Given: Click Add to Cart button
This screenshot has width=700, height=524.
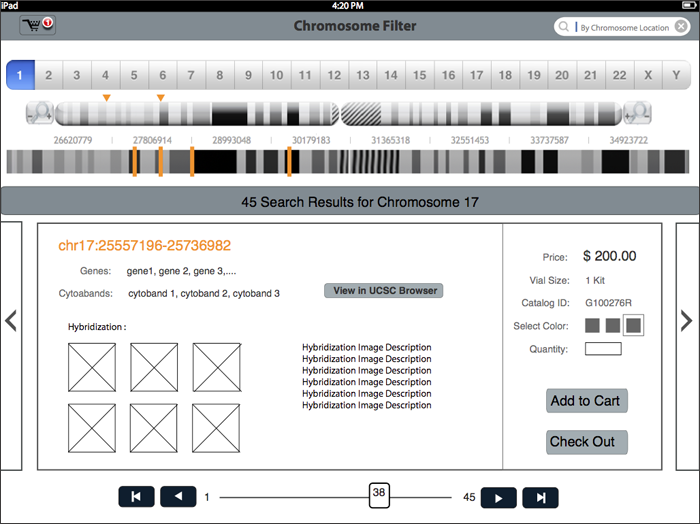Looking at the screenshot, I should (x=587, y=401).
